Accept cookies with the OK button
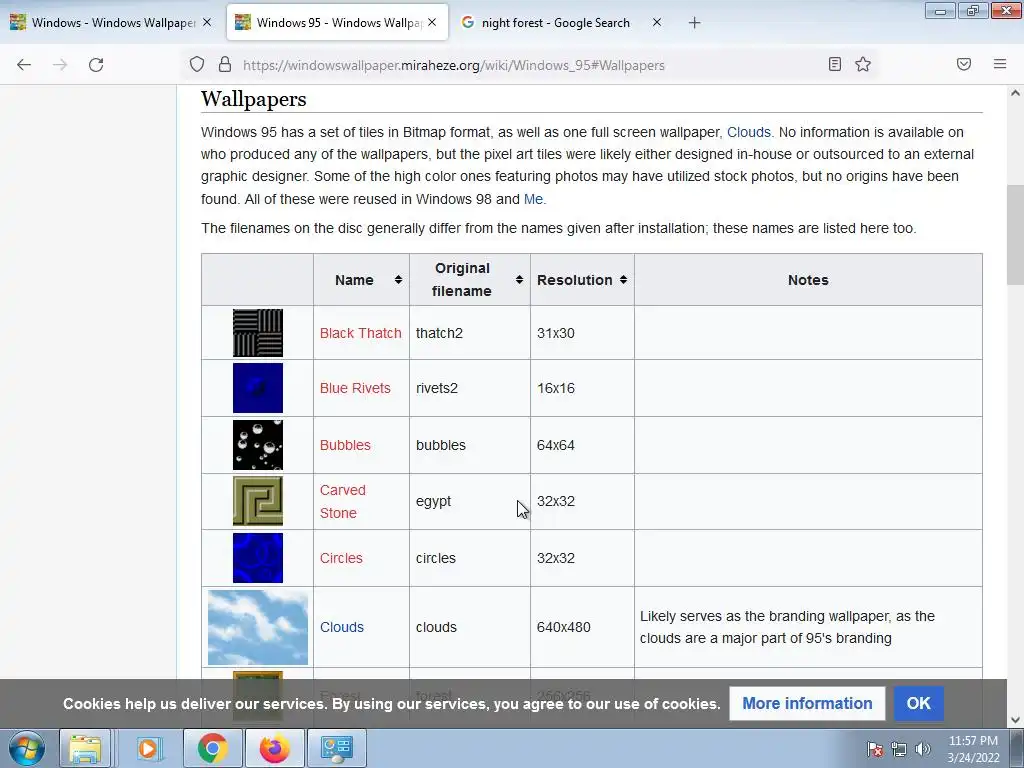 tap(918, 703)
